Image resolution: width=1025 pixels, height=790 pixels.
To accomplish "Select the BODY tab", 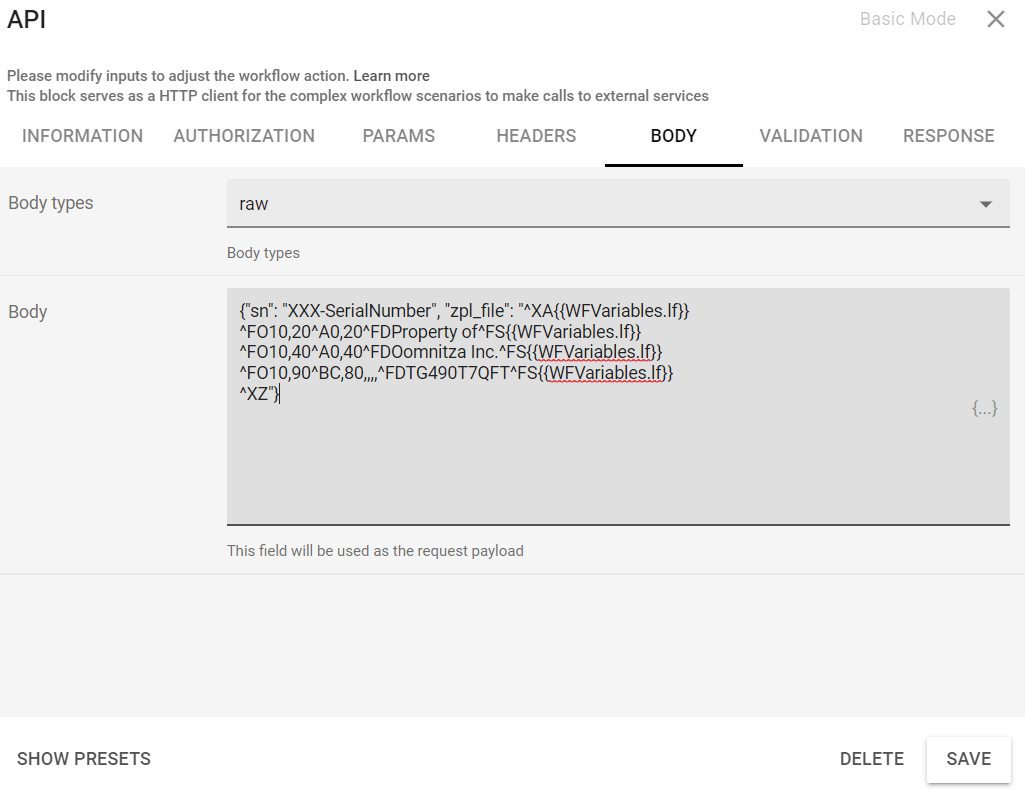I will click(673, 136).
